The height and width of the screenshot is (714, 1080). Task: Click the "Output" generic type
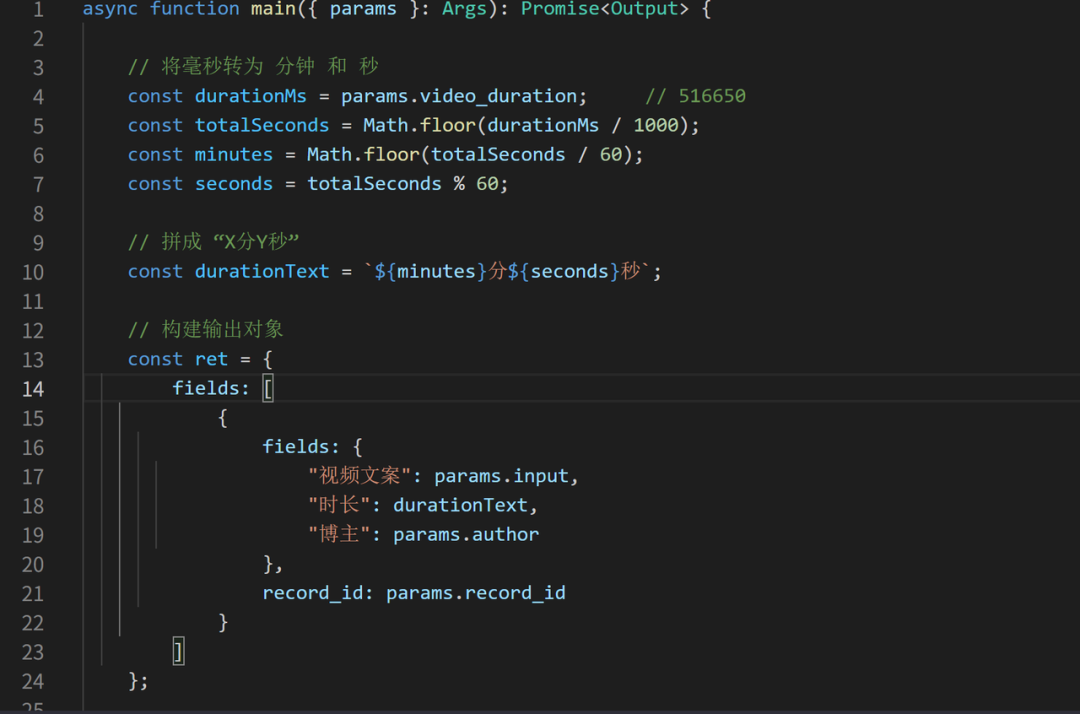(645, 9)
